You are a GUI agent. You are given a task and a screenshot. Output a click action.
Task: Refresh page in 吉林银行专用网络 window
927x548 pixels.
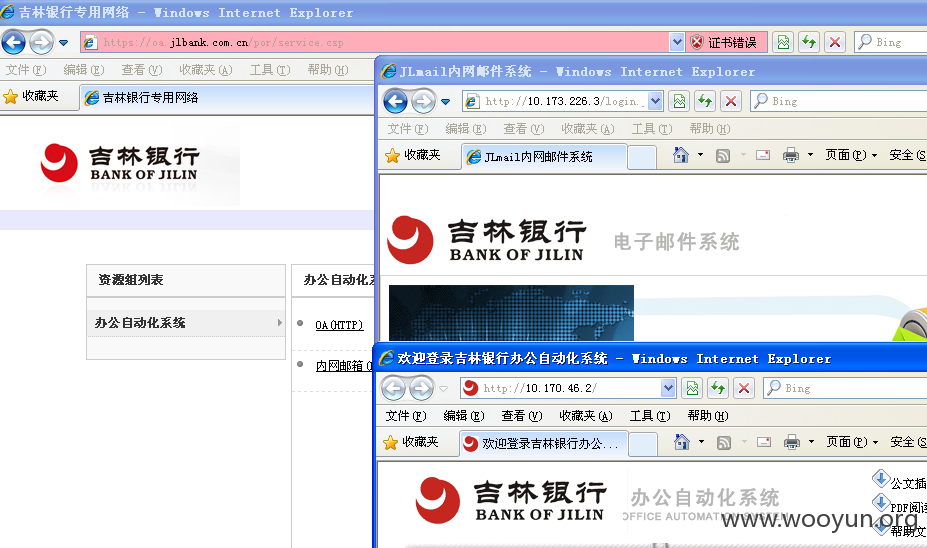click(809, 42)
